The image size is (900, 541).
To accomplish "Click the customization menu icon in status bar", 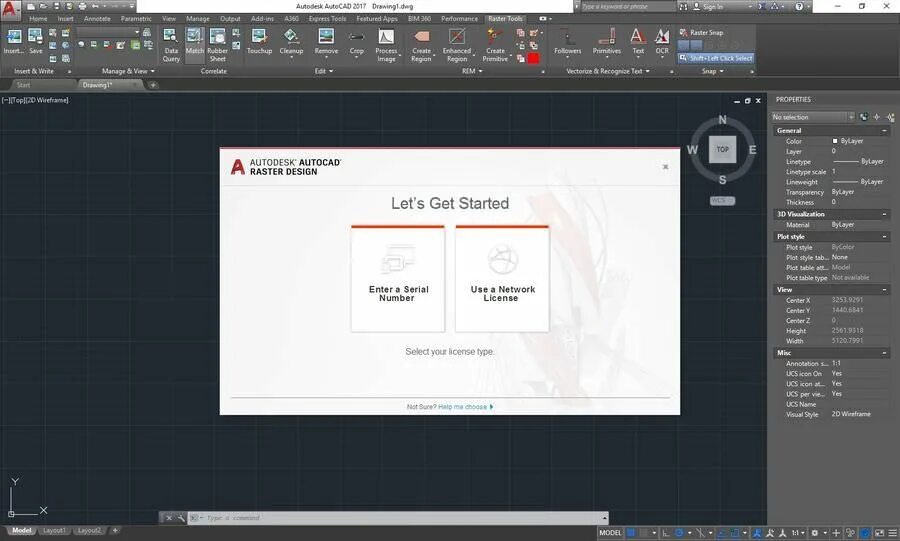I will coord(893,533).
